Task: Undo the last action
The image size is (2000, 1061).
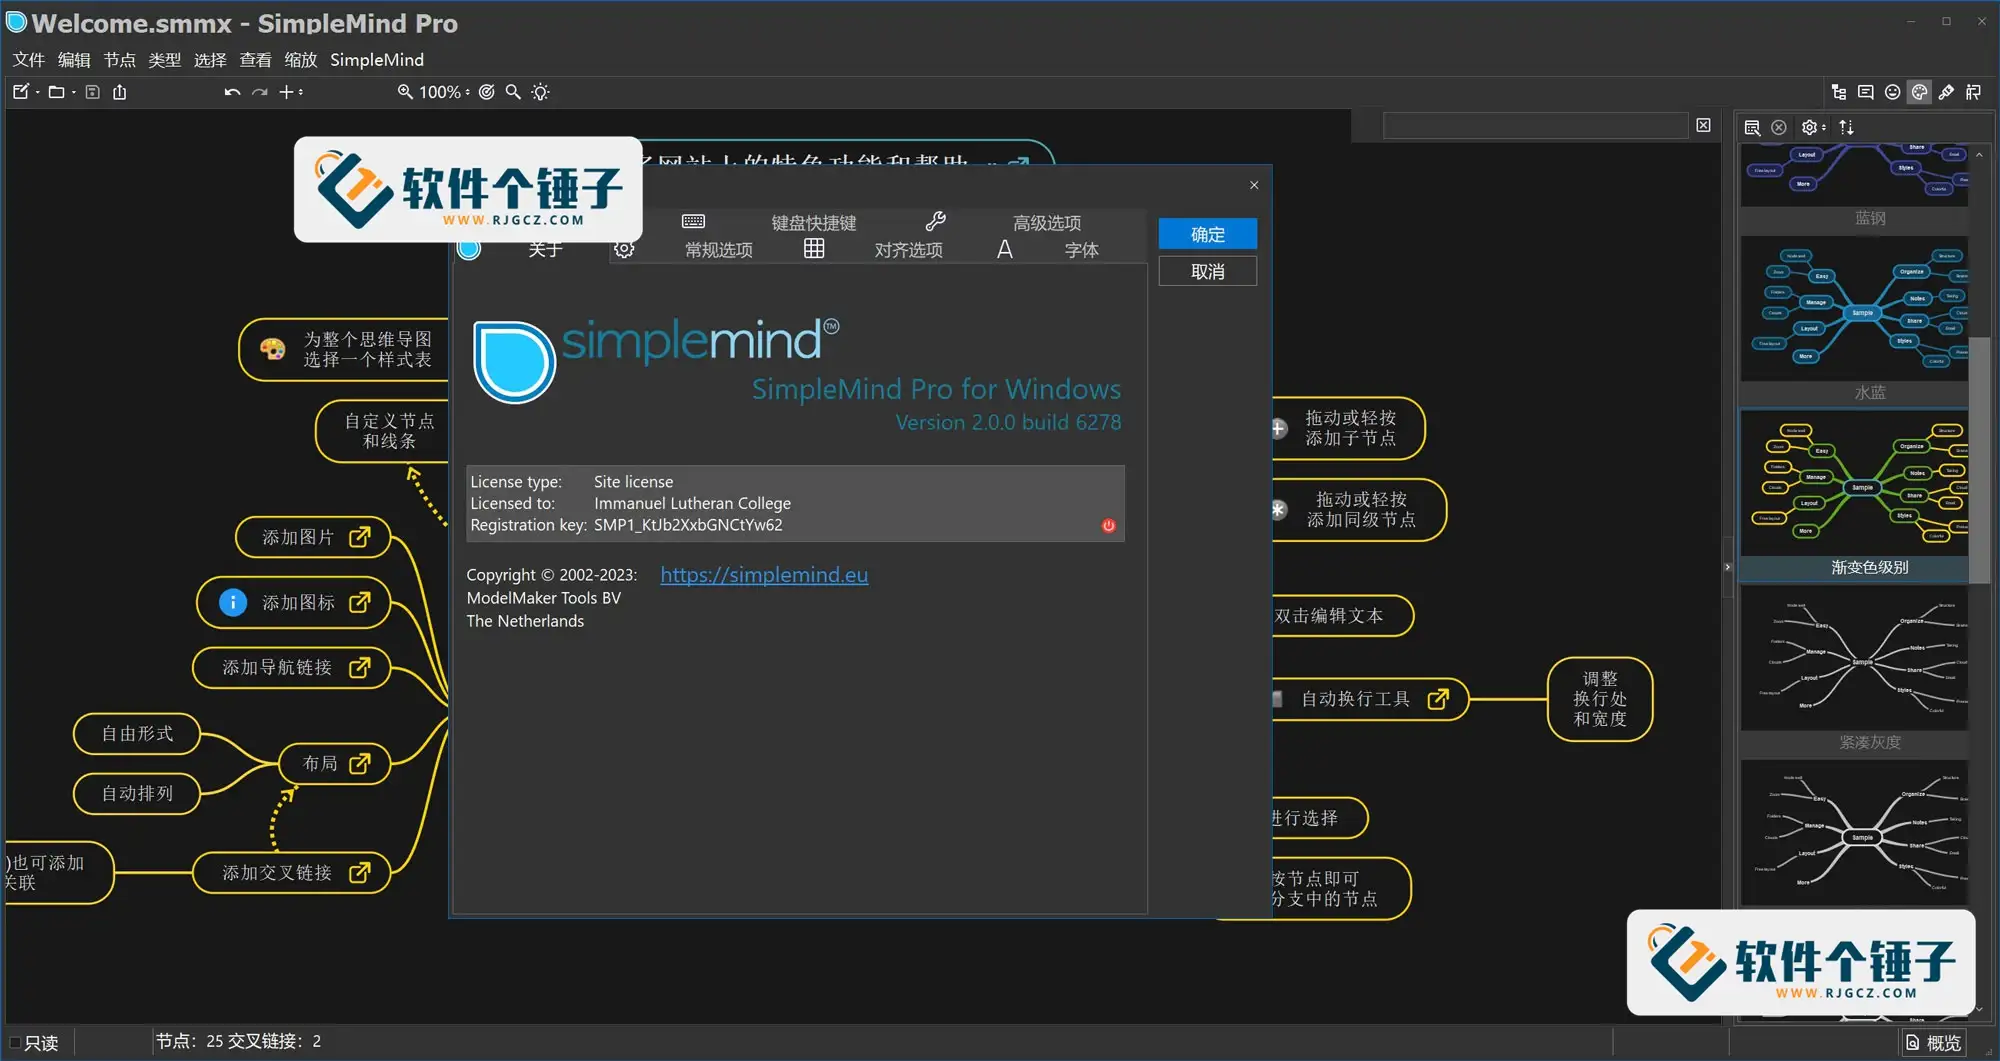Action: [x=232, y=92]
